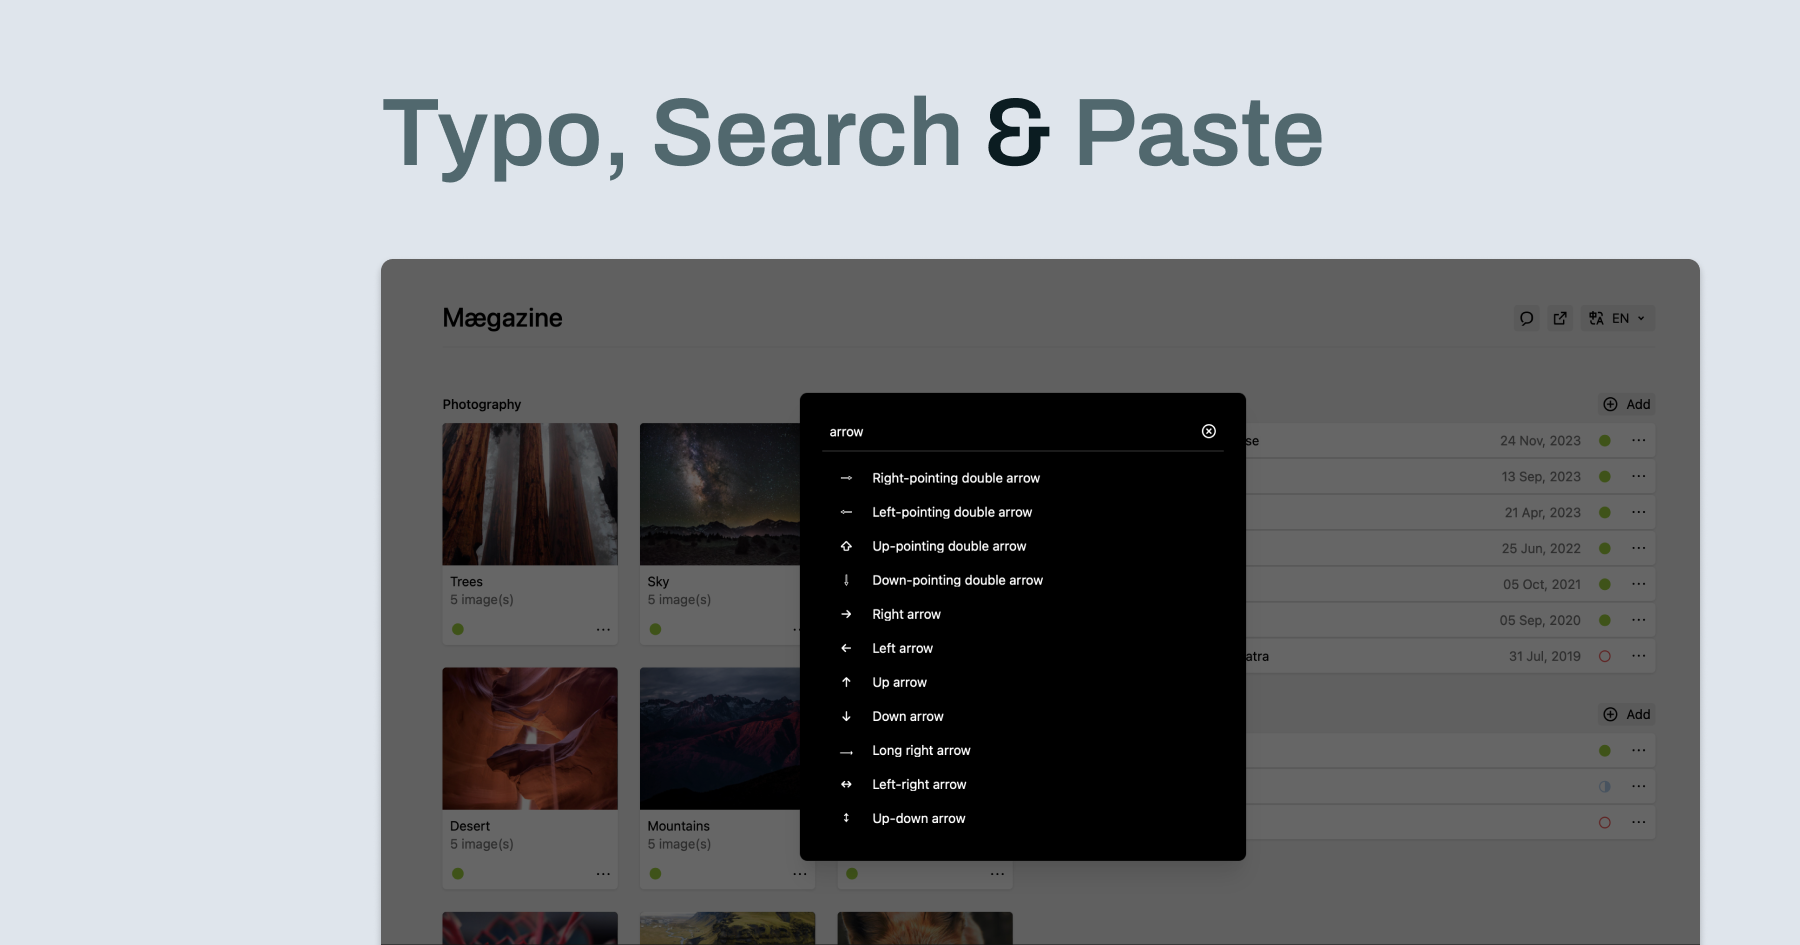Viewport: 1800px width, 945px height.
Task: Select the Long right arrow symbol
Action: tap(920, 750)
